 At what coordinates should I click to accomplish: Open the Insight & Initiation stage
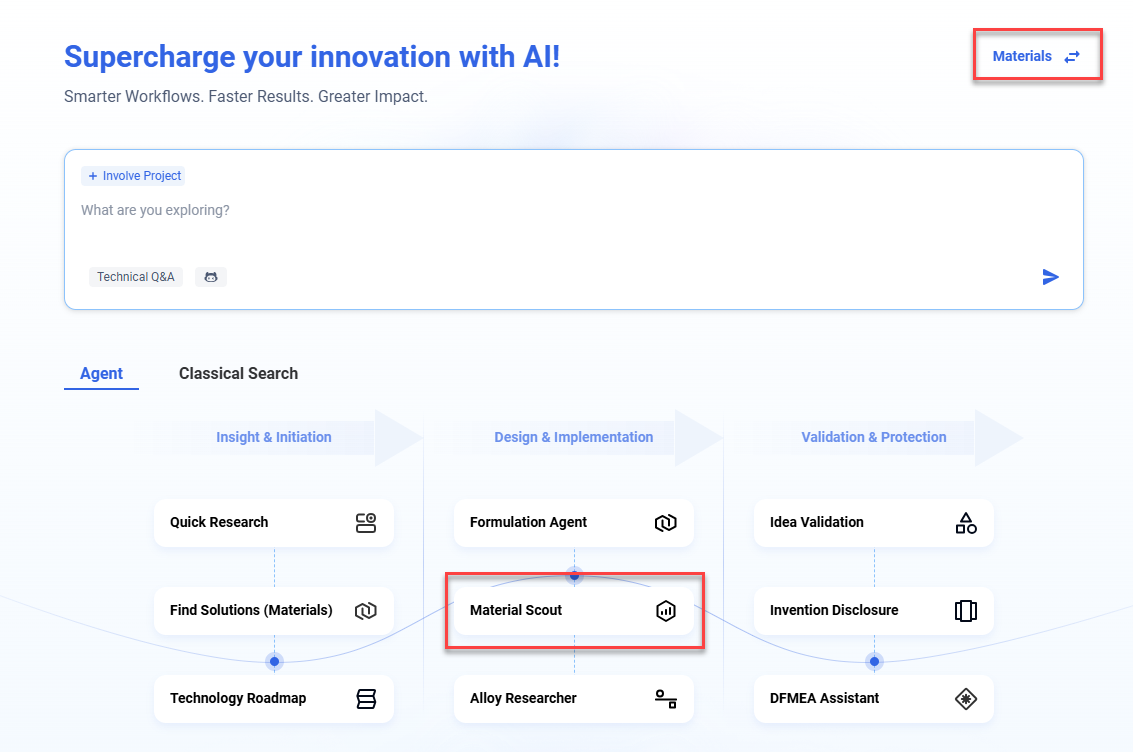[x=274, y=437]
